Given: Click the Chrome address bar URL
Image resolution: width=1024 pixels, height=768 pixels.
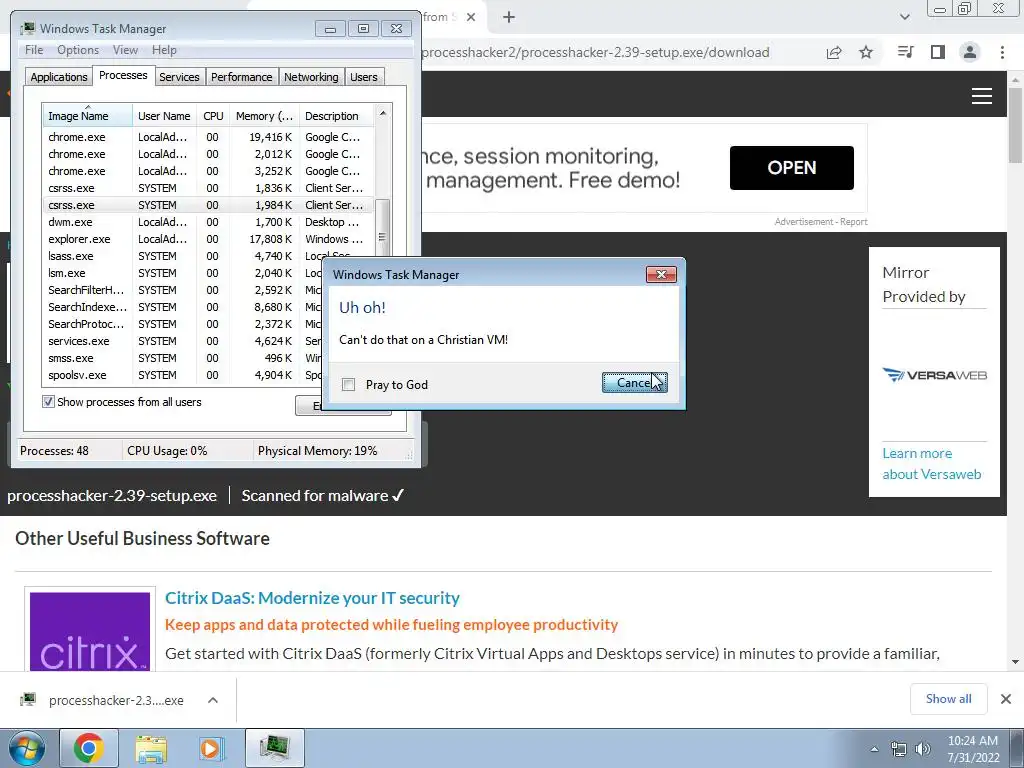Looking at the screenshot, I should (596, 52).
